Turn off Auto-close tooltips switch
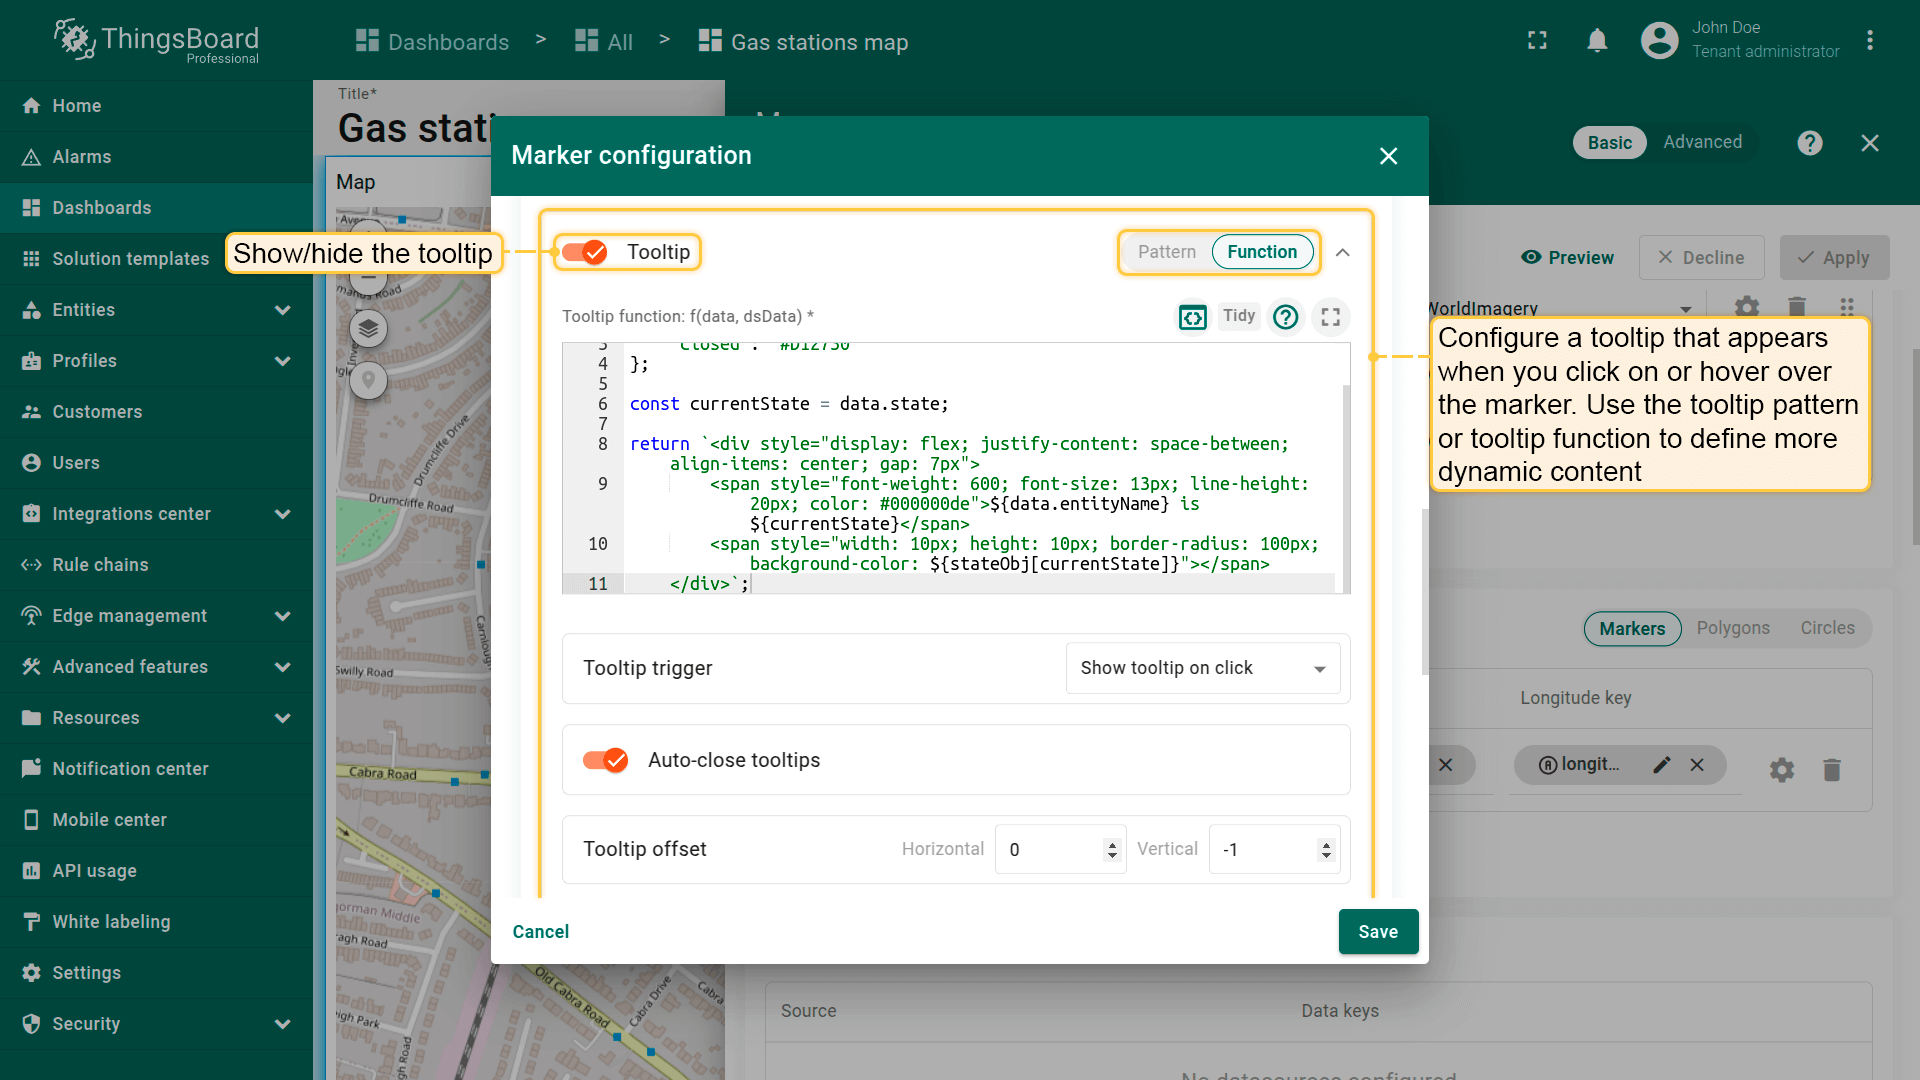The image size is (1920, 1080). 605,760
